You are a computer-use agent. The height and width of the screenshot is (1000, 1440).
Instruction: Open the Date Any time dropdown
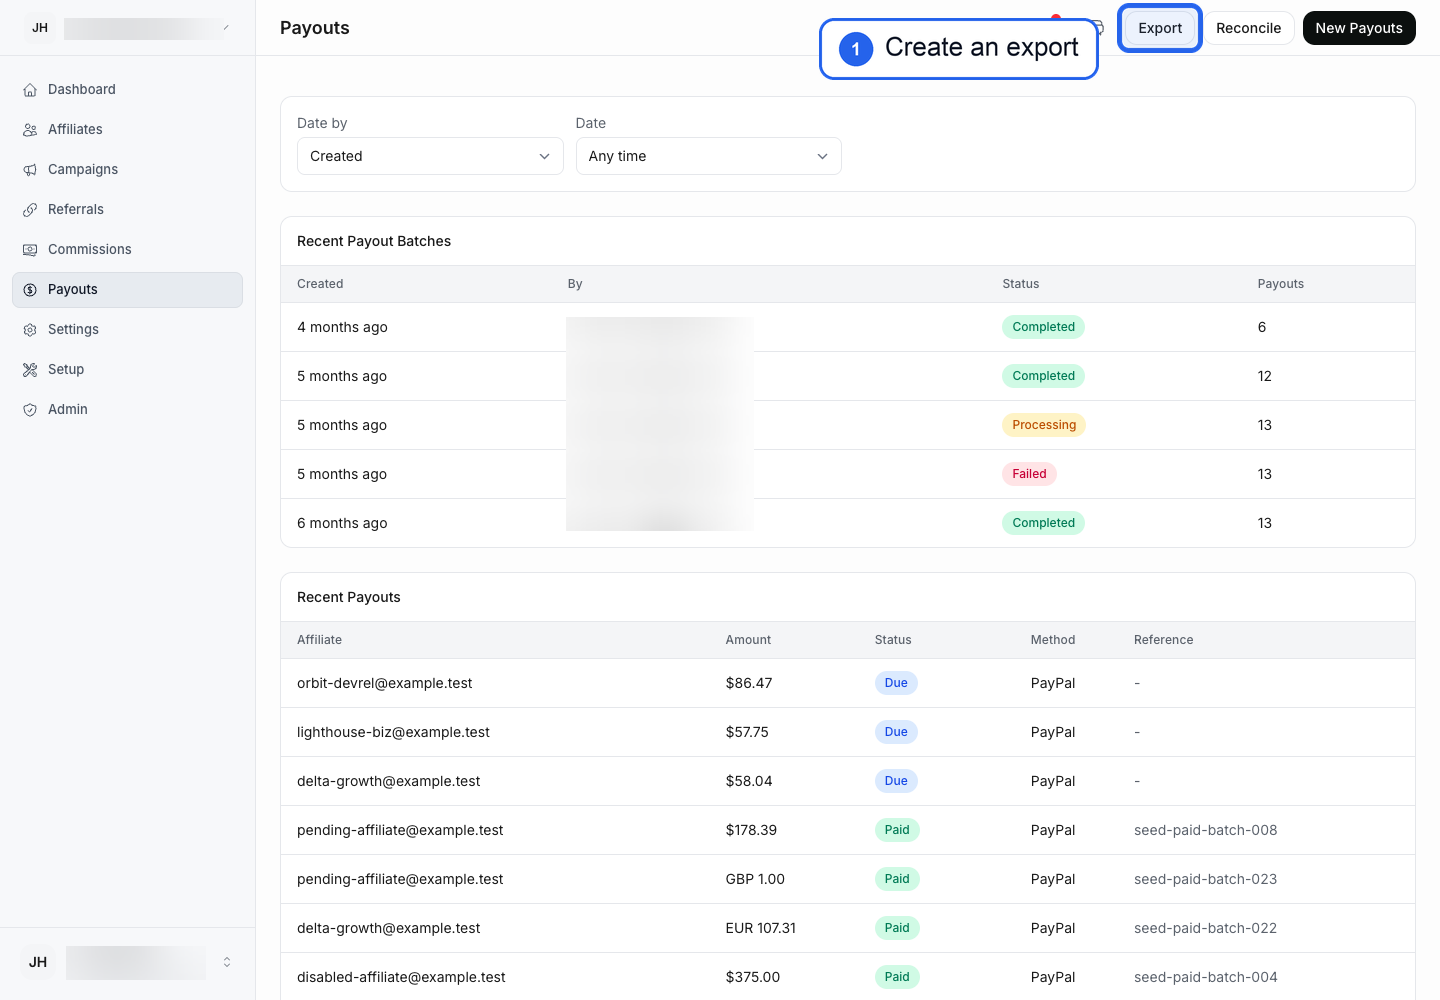click(x=709, y=156)
